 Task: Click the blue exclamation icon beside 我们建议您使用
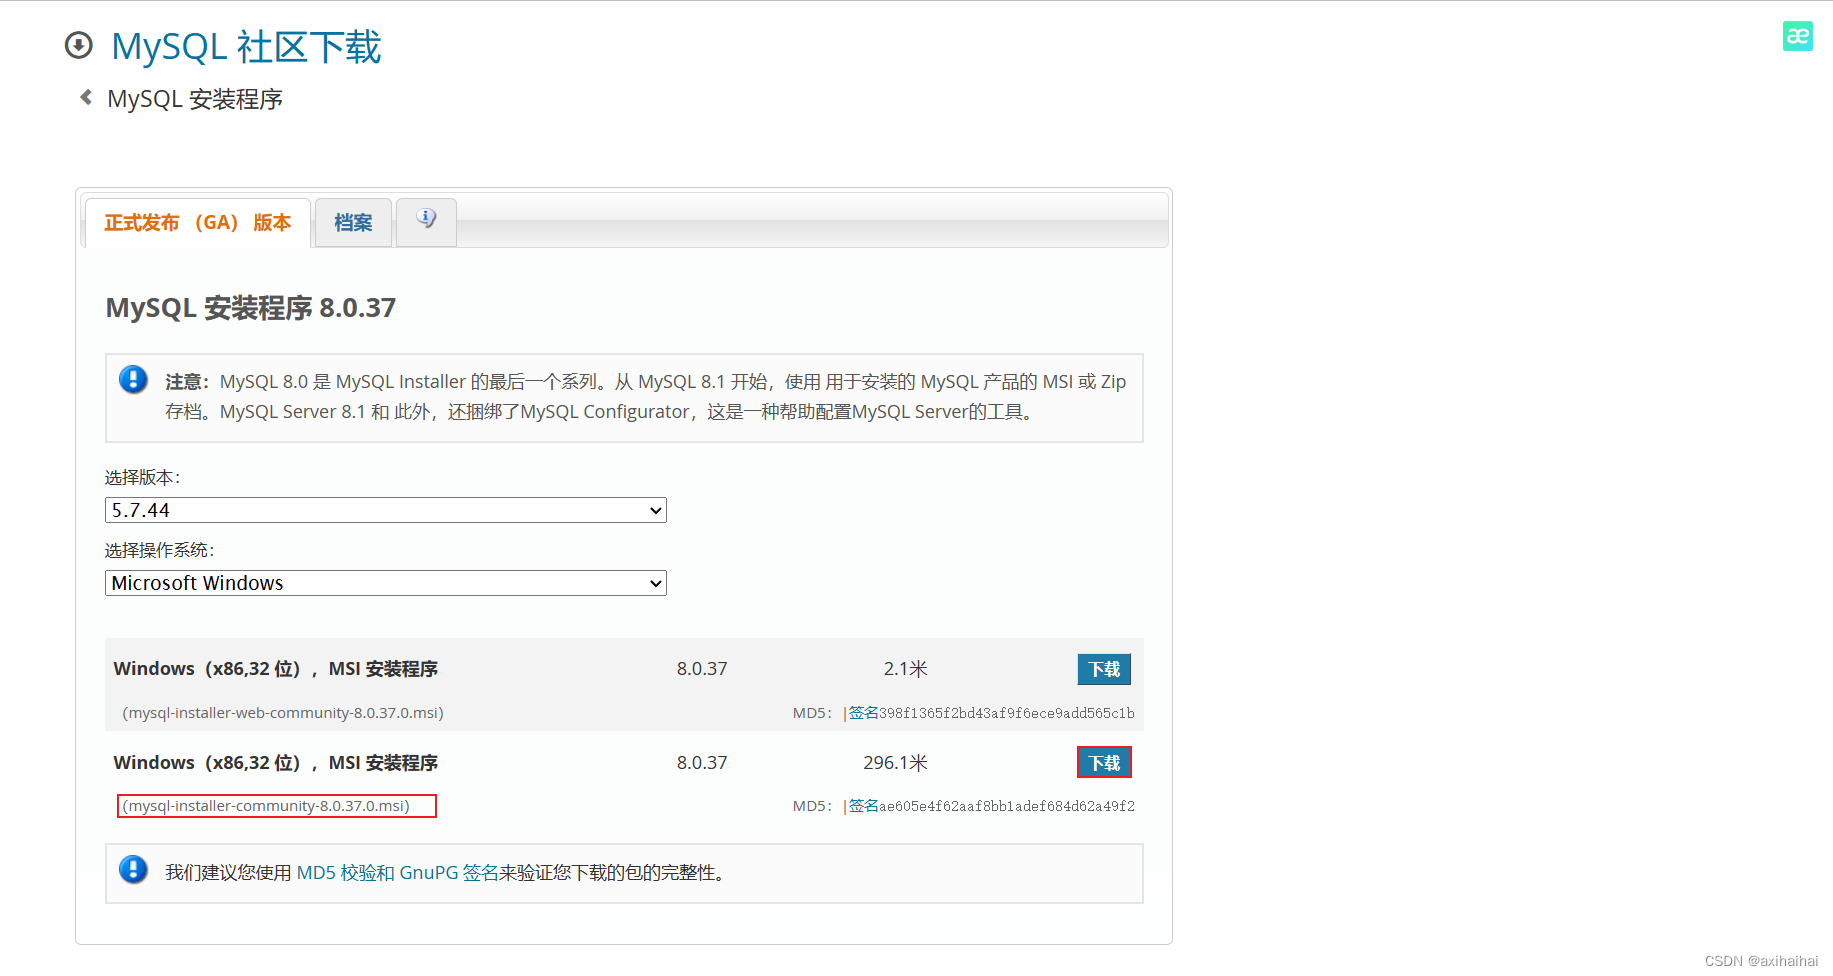133,870
